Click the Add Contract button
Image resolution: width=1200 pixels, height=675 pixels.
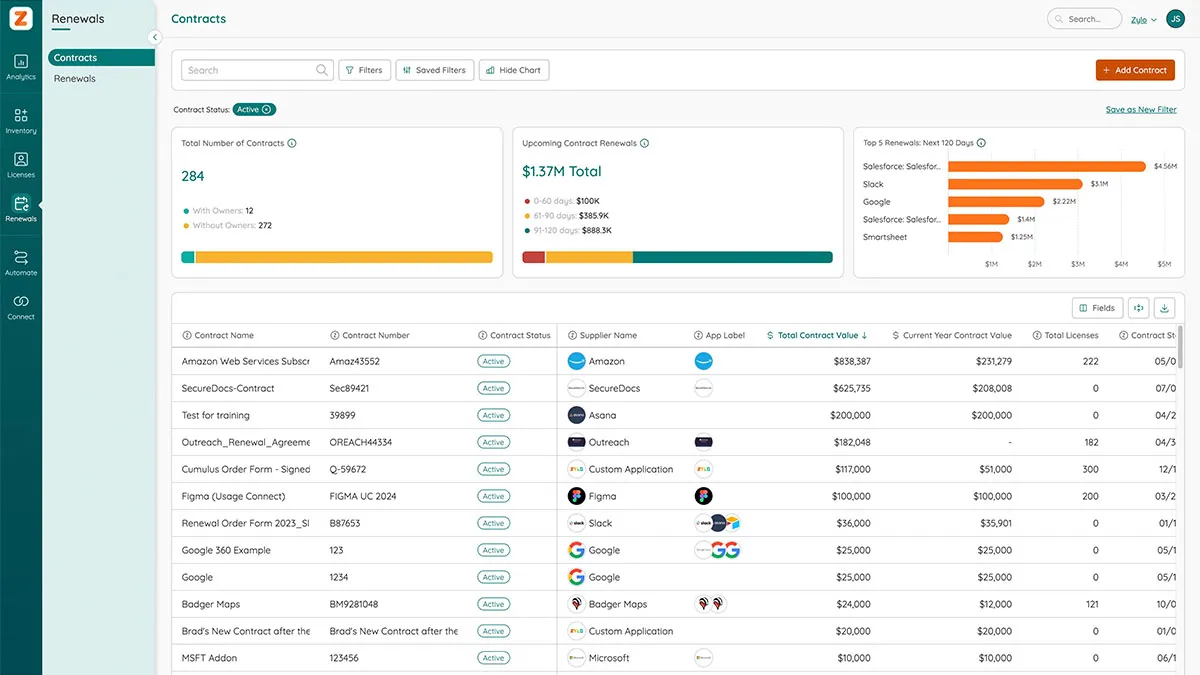[x=1135, y=70]
